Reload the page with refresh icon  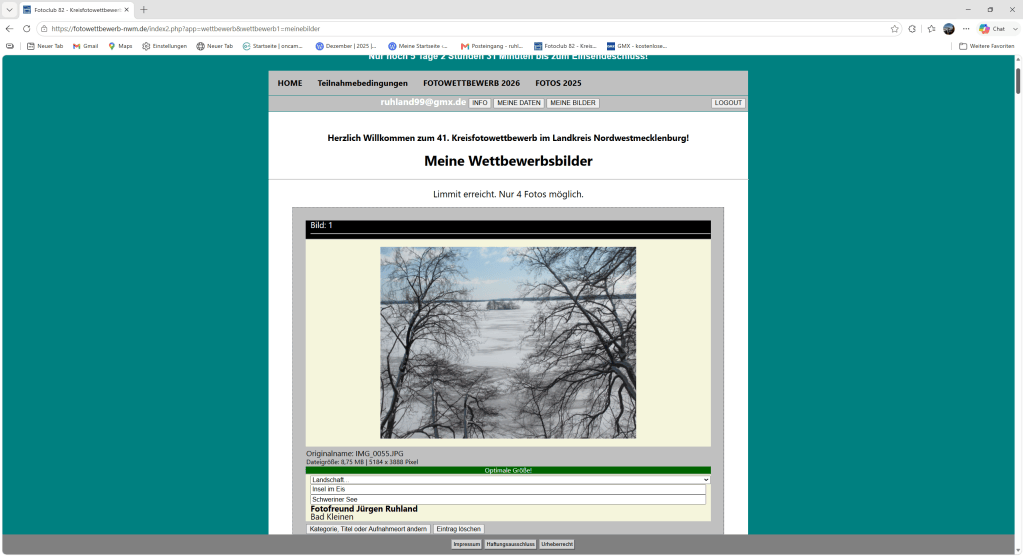27,29
